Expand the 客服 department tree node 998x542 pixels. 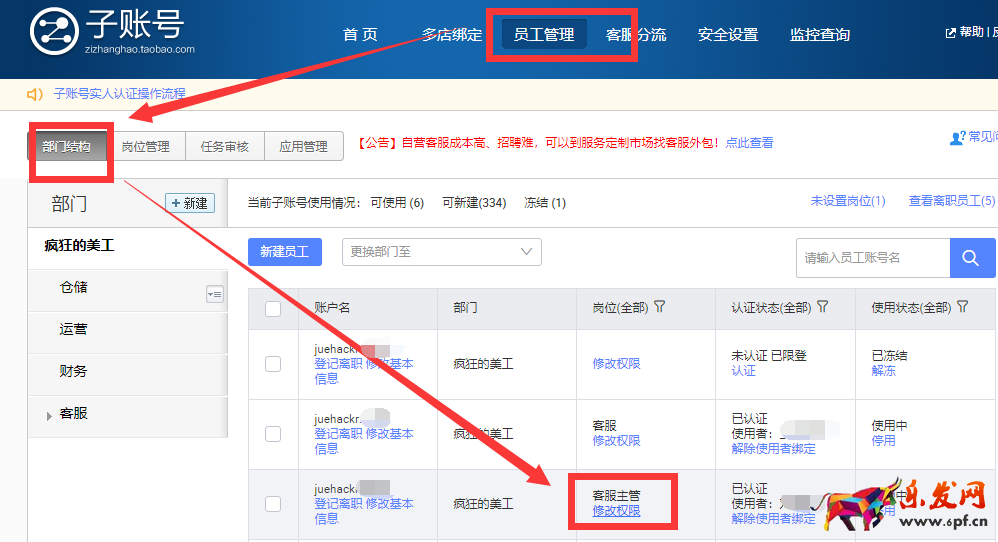49,416
